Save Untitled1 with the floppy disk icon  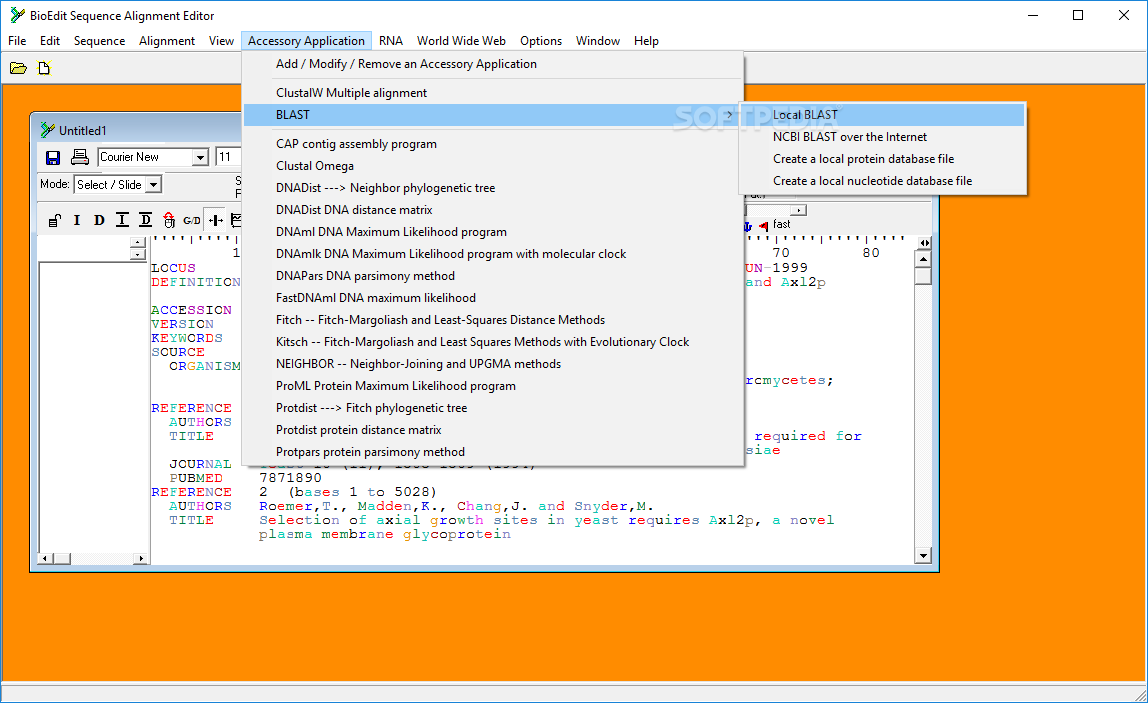[53, 157]
